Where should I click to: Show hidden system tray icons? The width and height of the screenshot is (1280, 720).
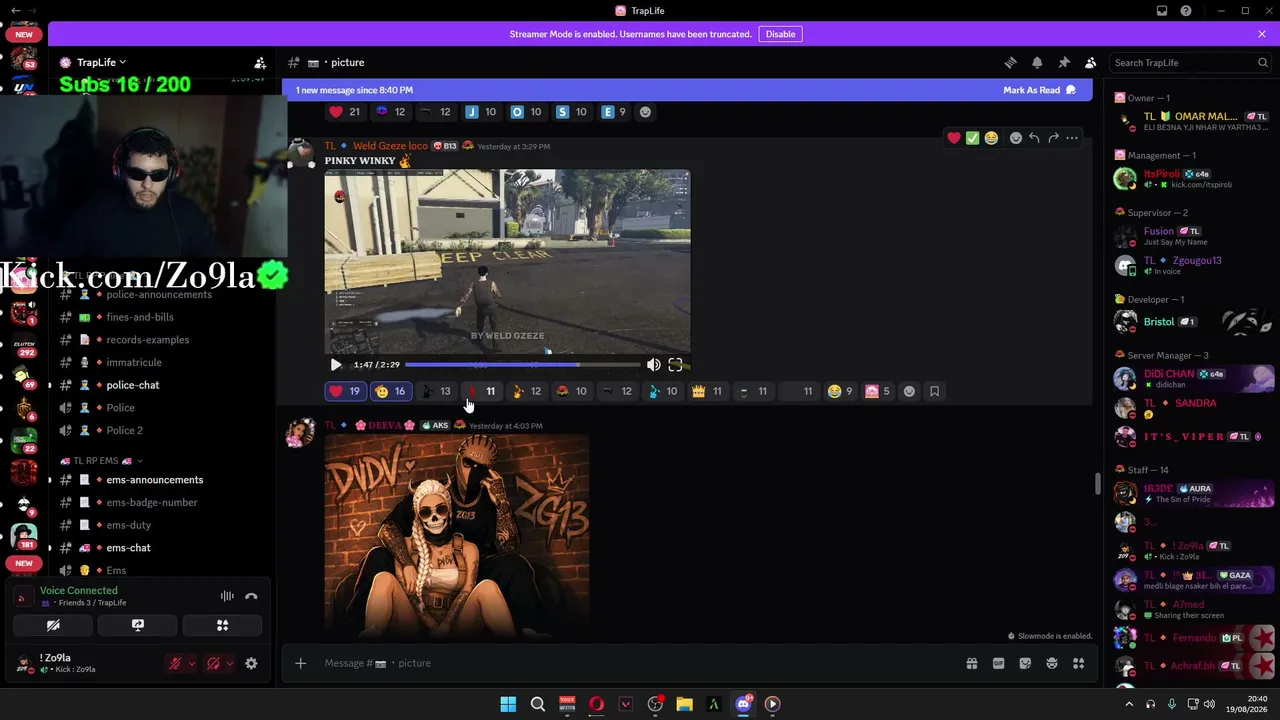[1129, 704]
